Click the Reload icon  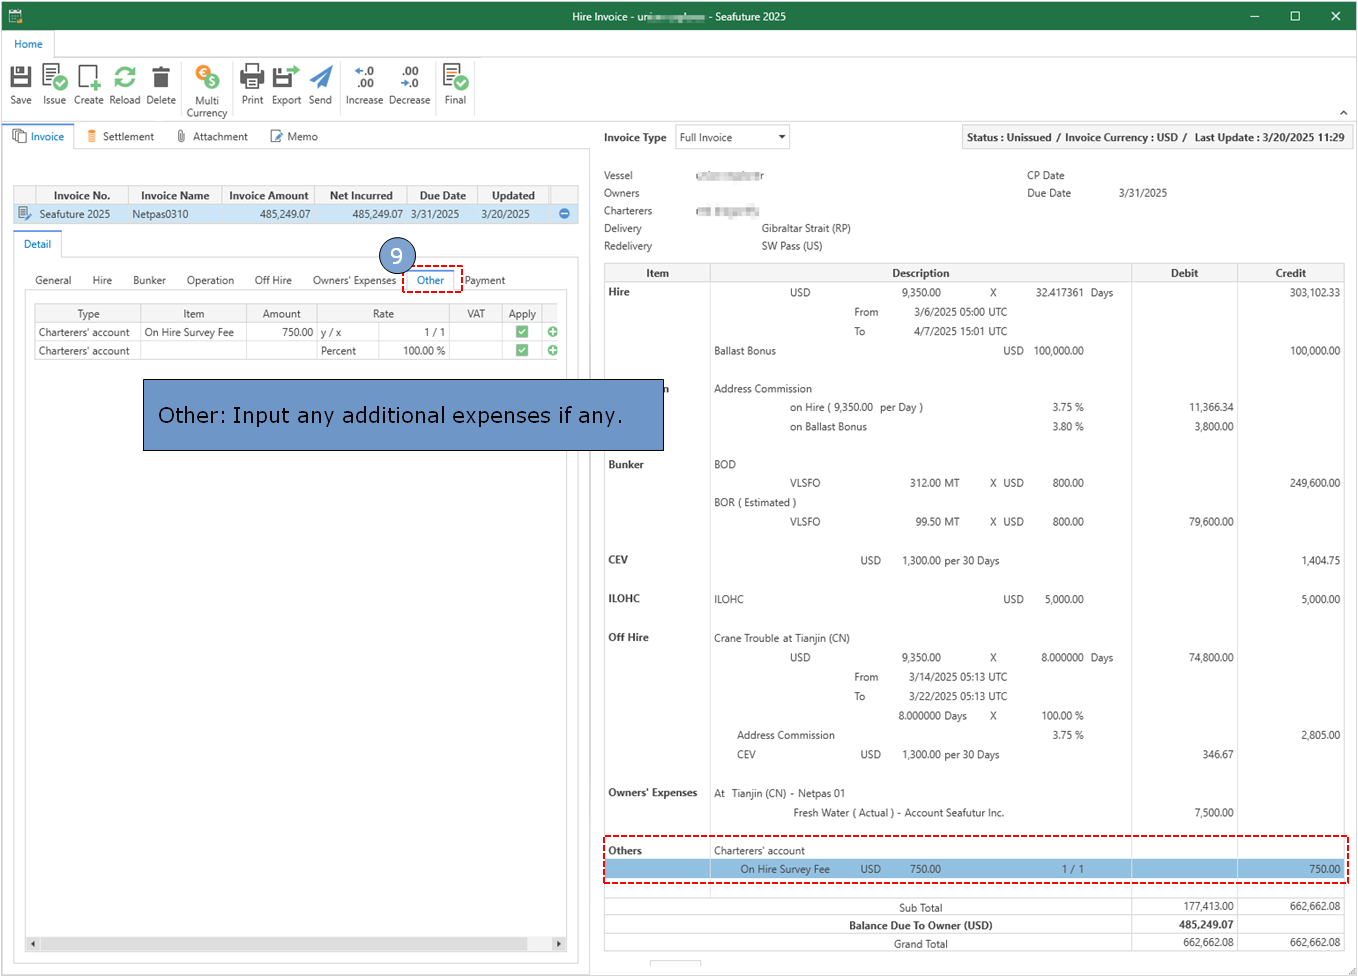tap(125, 78)
